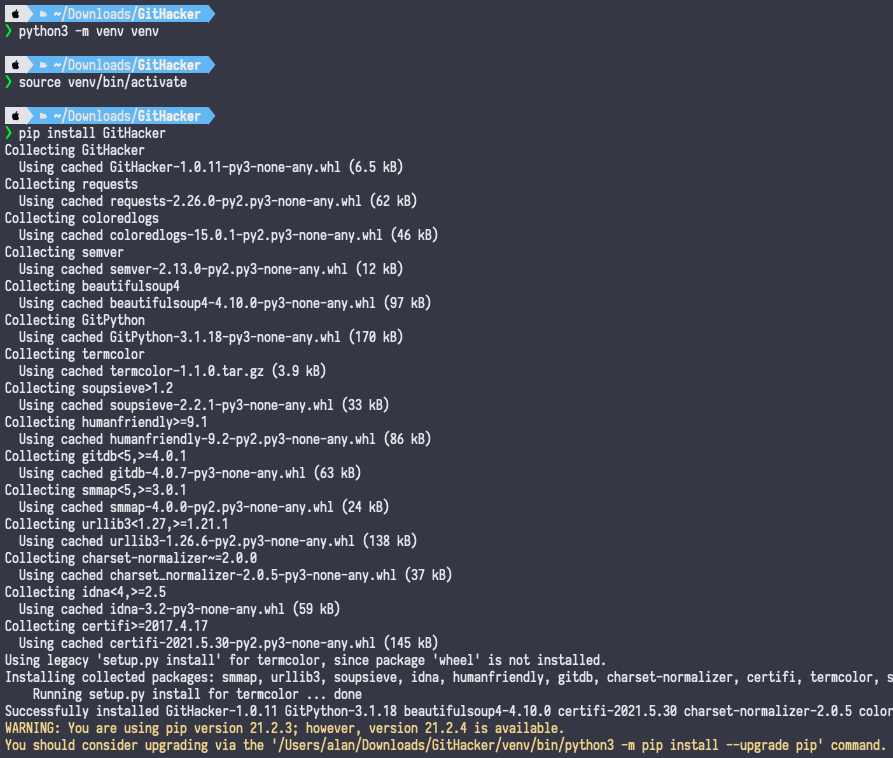Click the 'Collecting termcolor' line
The width and height of the screenshot is (893, 758).
coord(75,354)
